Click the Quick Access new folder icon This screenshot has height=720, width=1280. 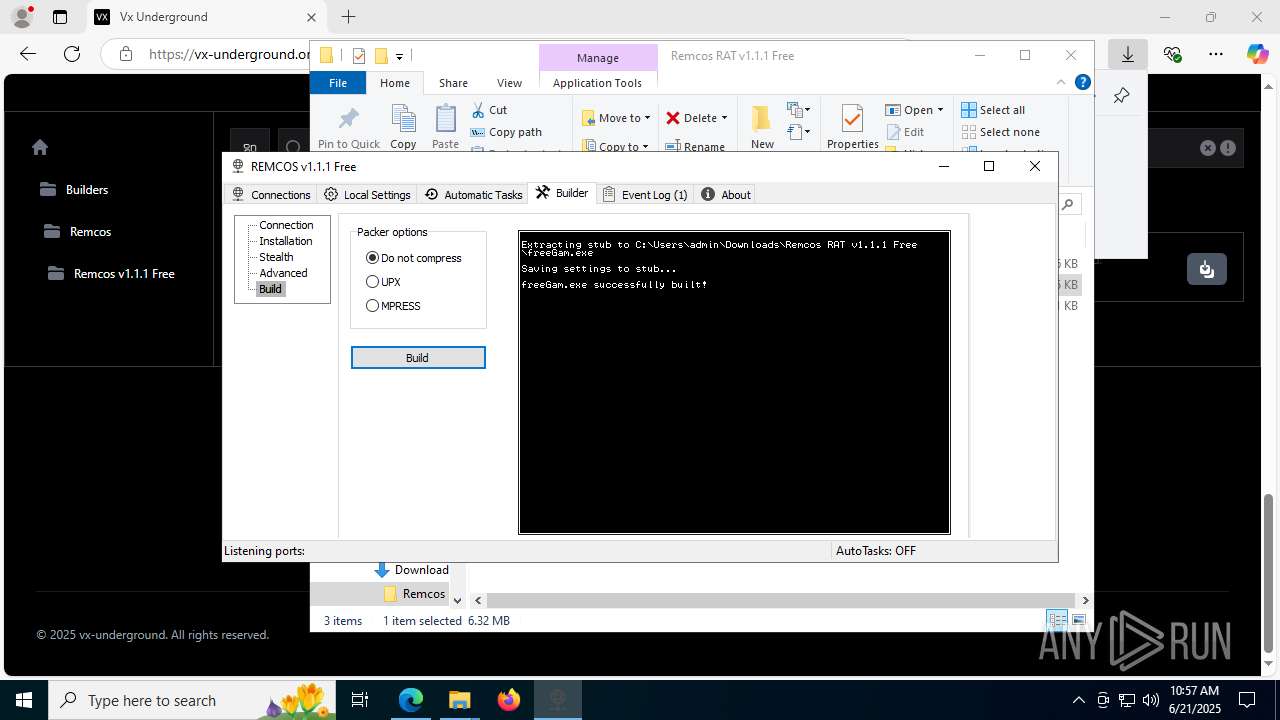381,56
